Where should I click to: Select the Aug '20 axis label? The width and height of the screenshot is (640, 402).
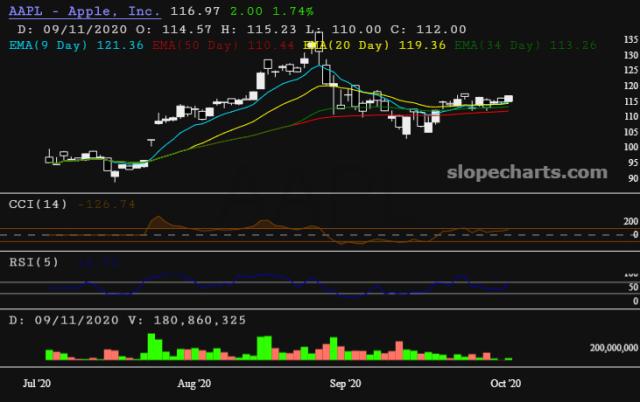point(194,383)
